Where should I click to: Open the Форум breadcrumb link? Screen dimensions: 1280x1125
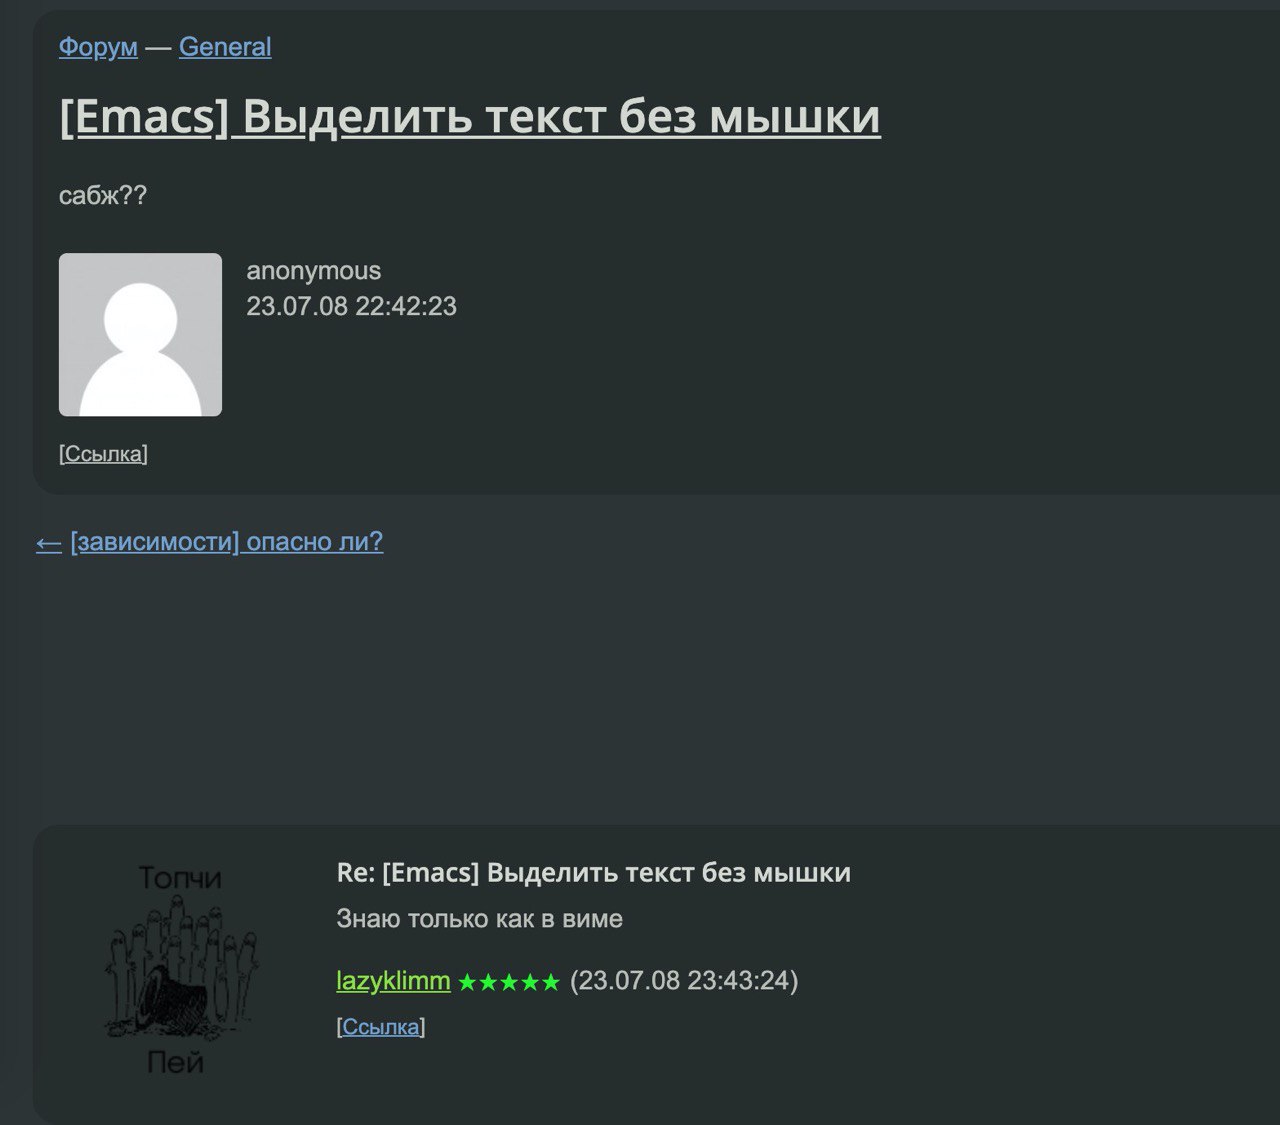[x=98, y=47]
